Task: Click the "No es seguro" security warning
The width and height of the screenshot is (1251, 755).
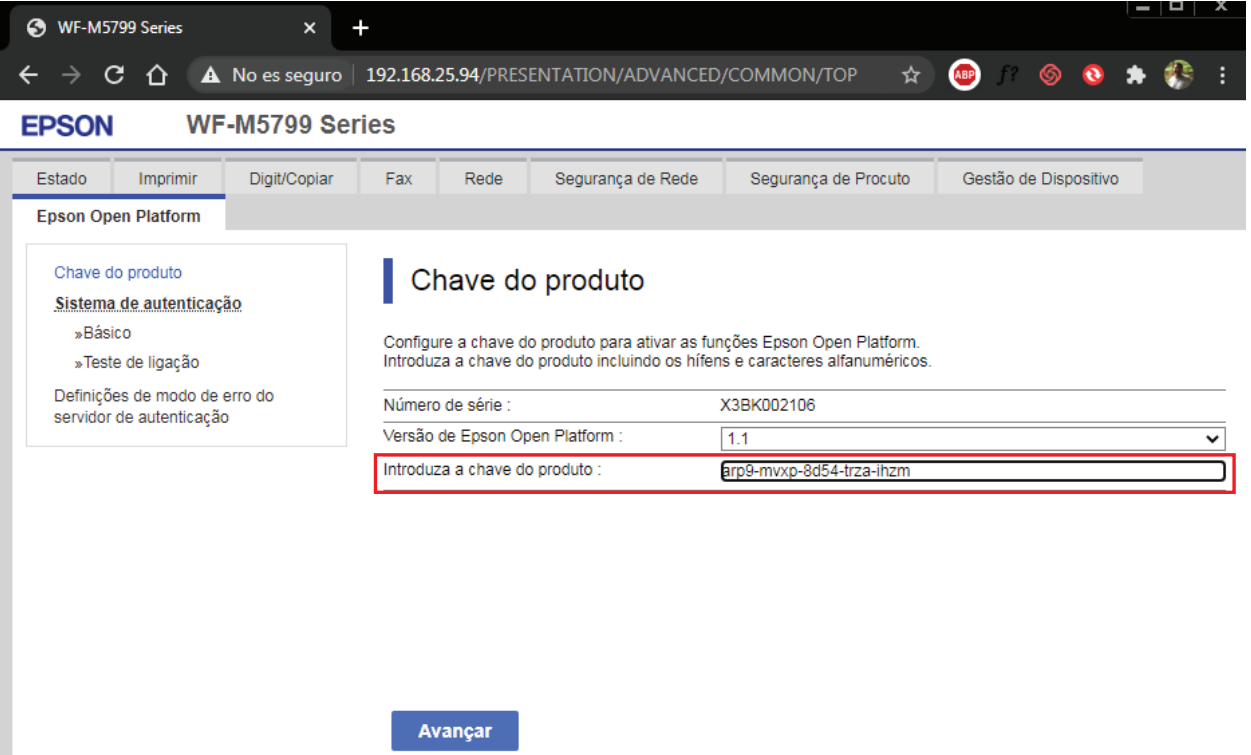Action: tap(271, 75)
